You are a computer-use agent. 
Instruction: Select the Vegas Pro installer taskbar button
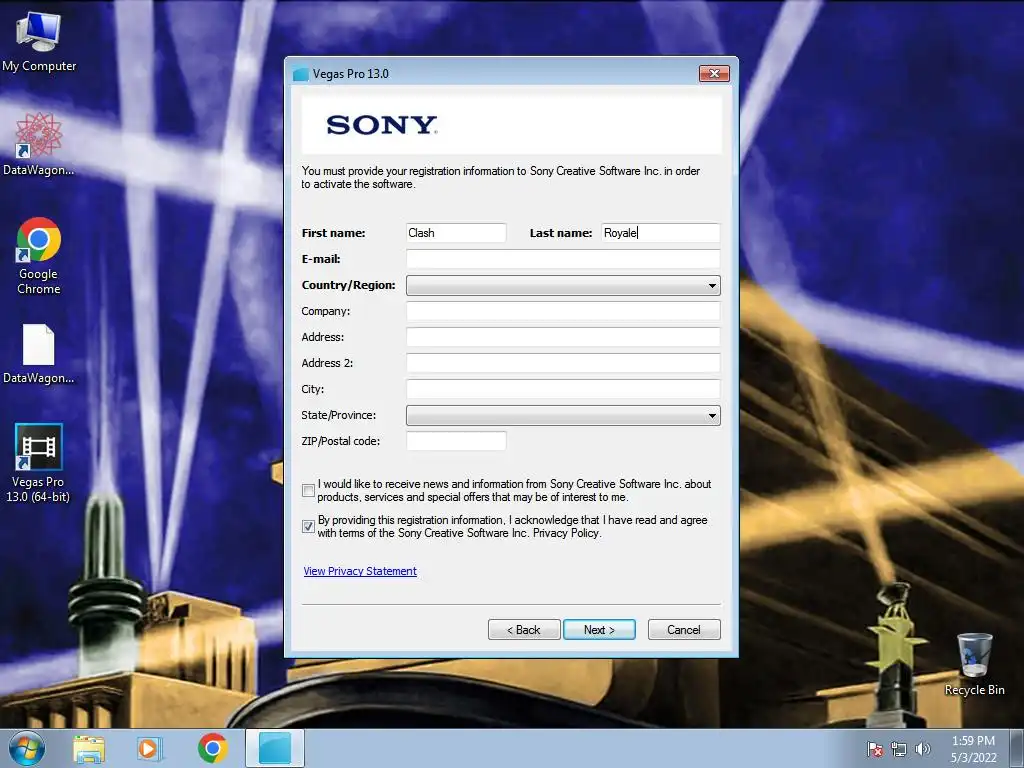coord(275,748)
